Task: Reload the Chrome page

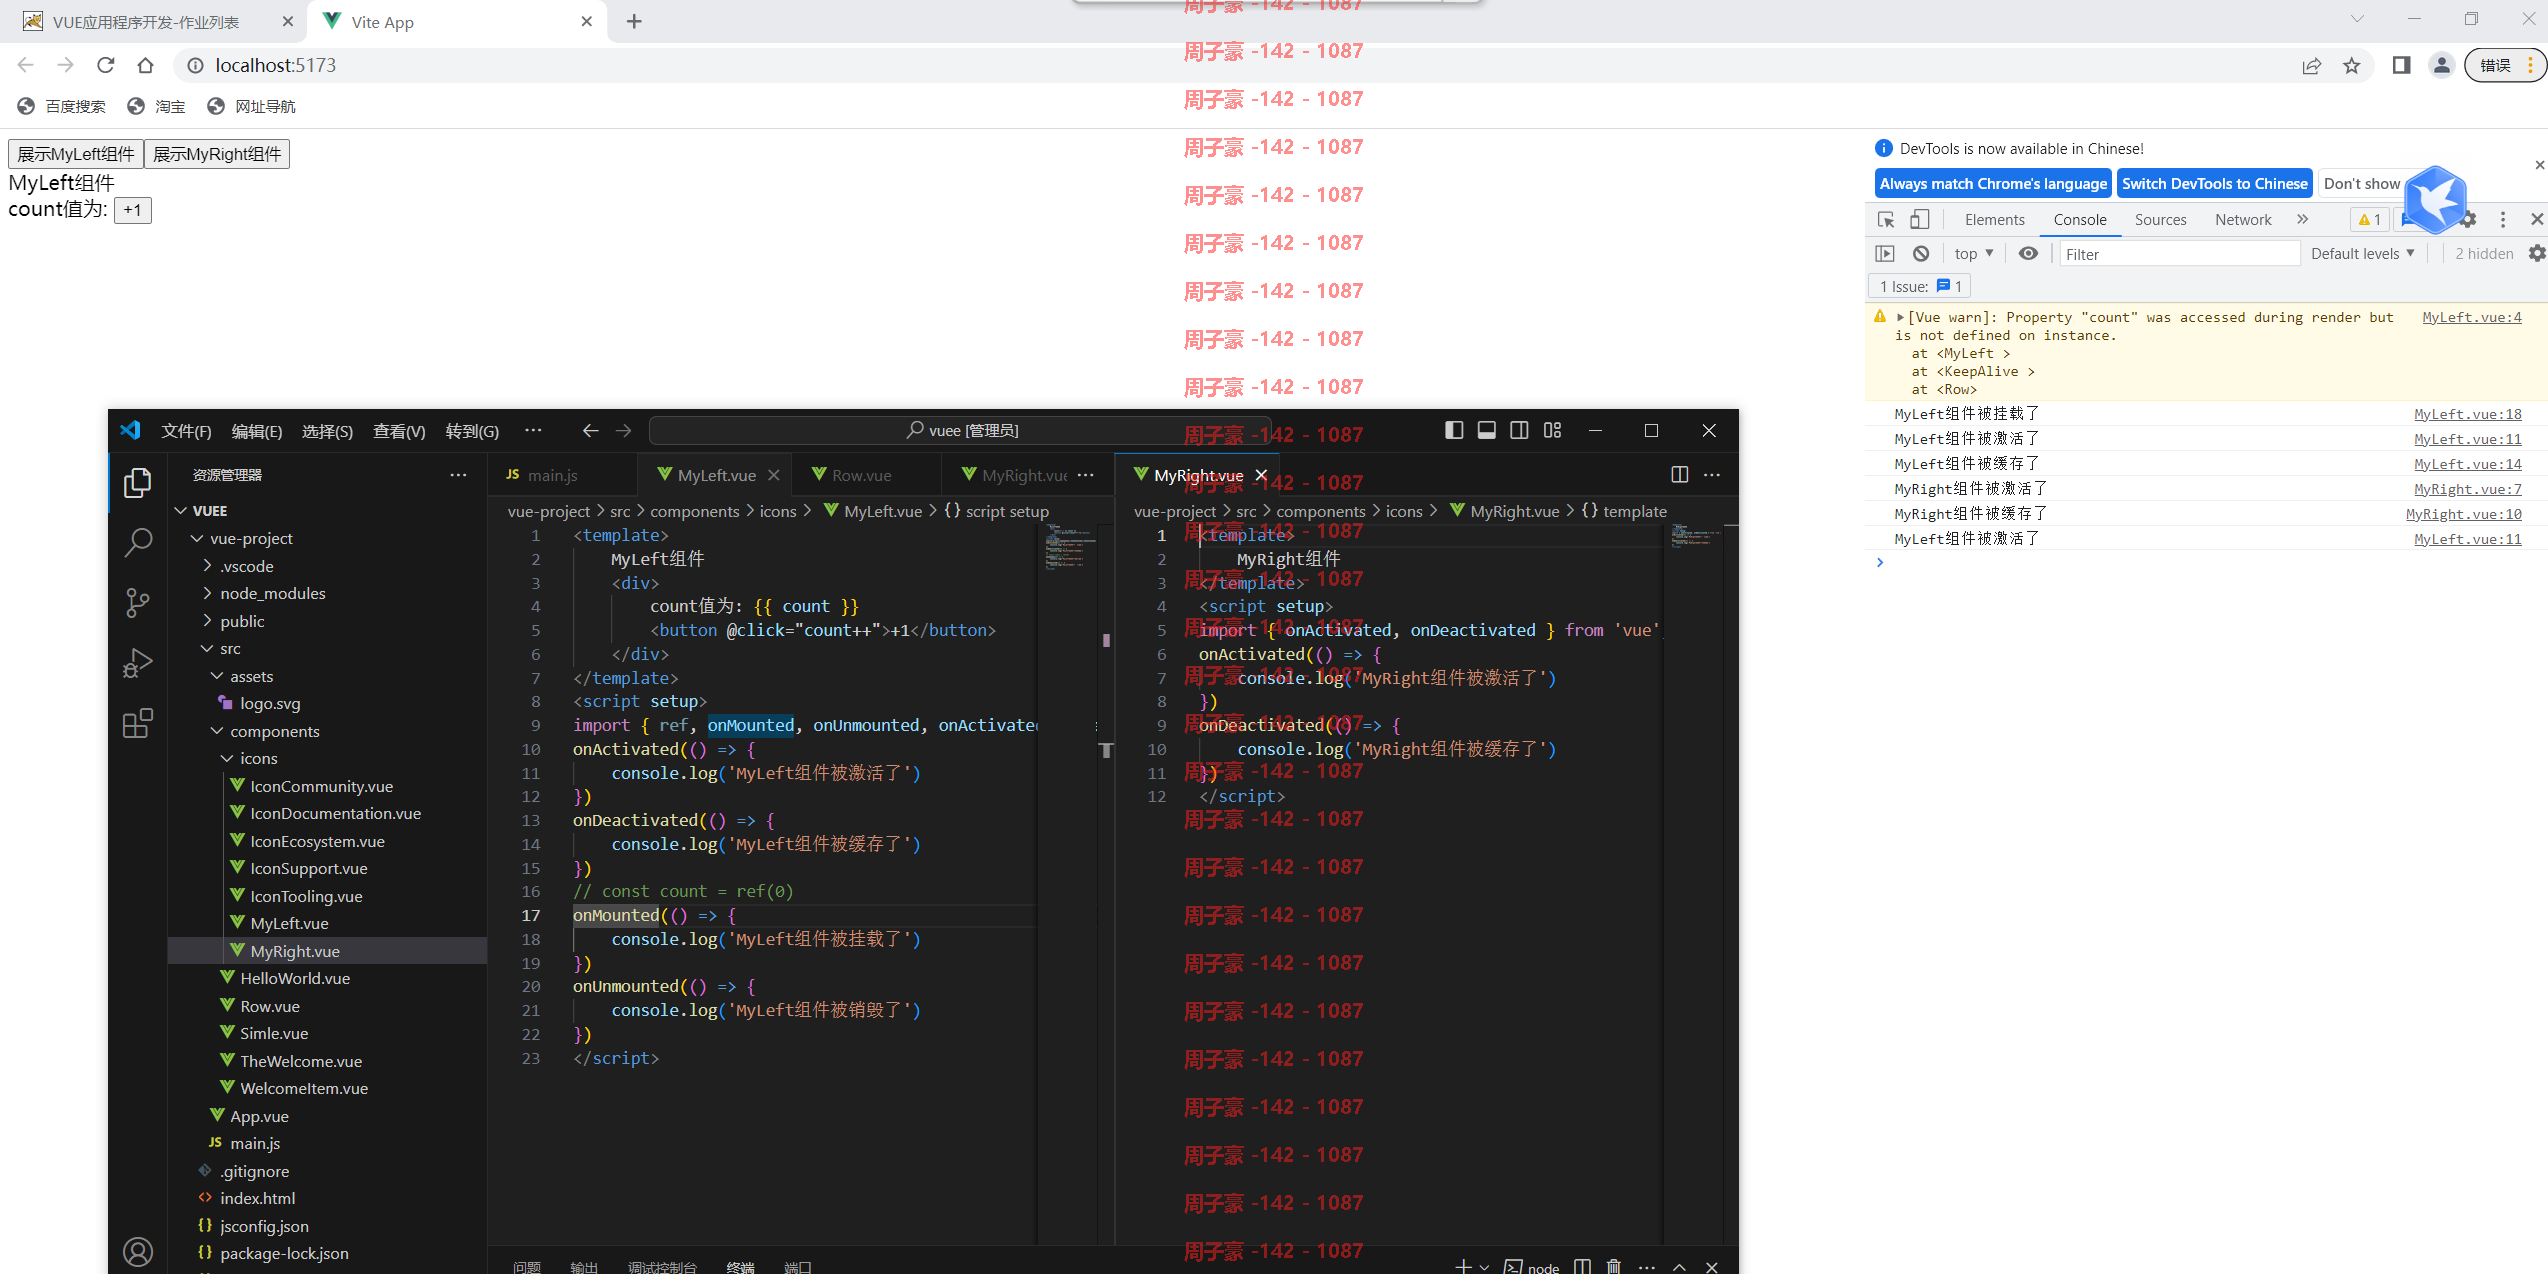Action: point(106,65)
